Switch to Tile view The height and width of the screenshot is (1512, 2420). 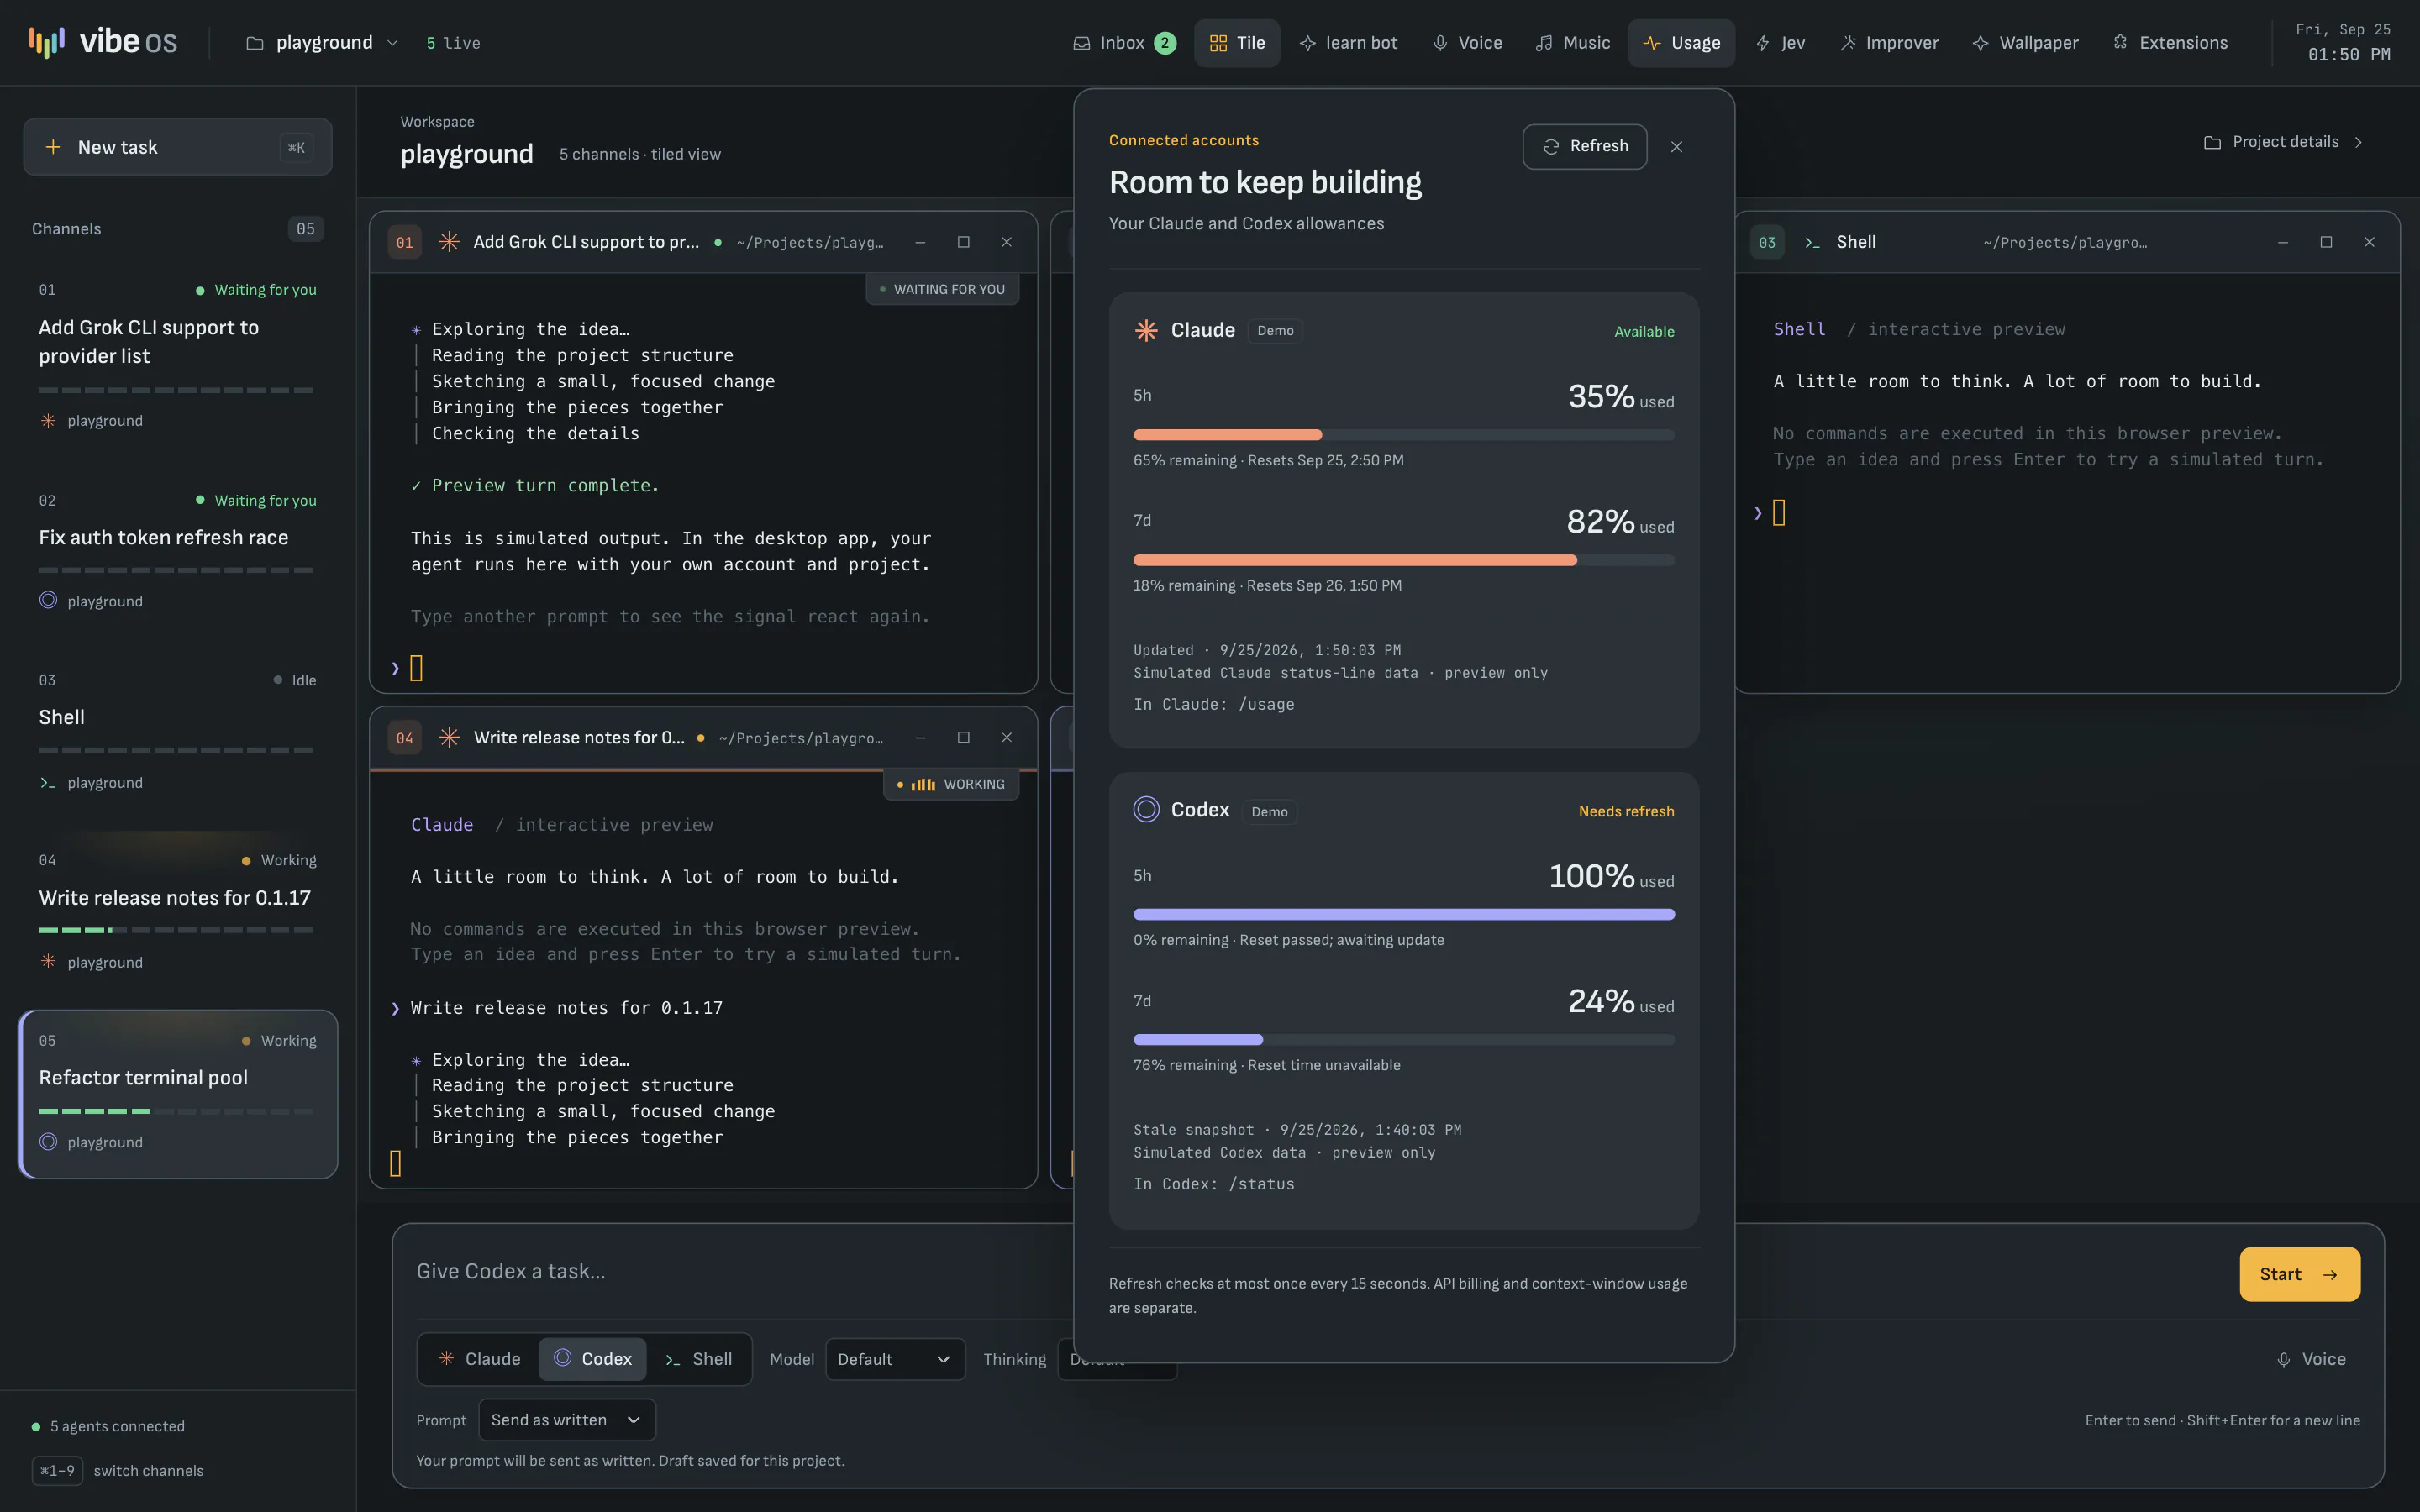pyautogui.click(x=1237, y=43)
